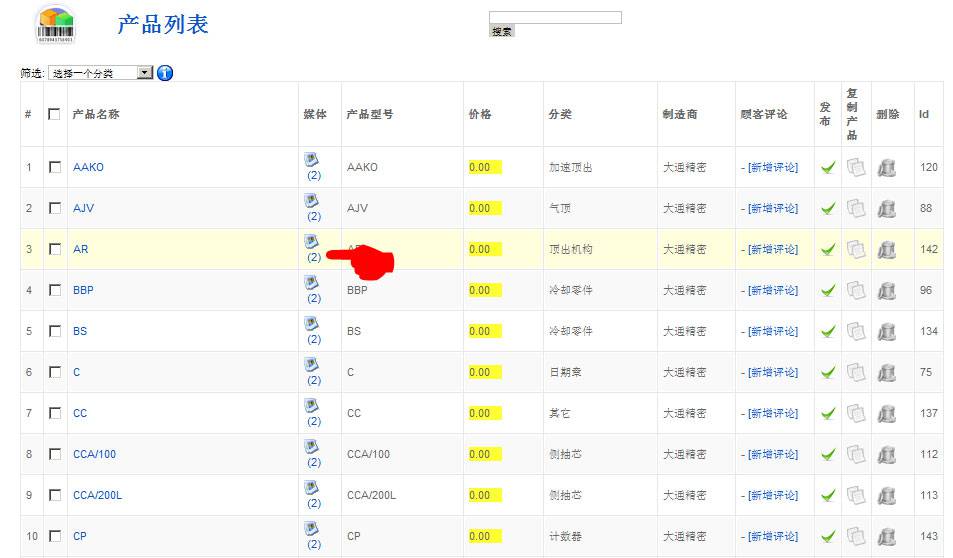Click add review link for CCA/200L
The image size is (953, 558).
coord(772,495)
